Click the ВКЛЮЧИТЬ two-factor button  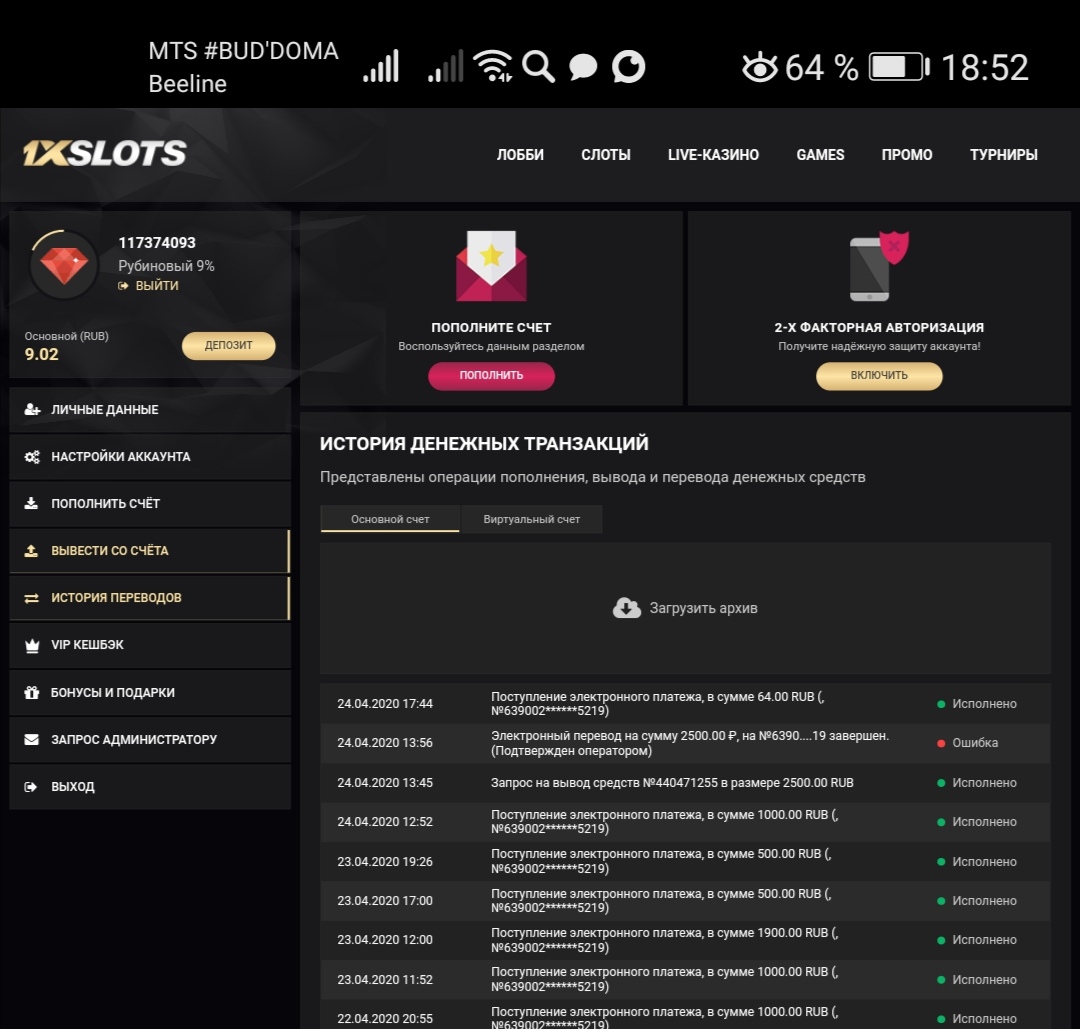pyautogui.click(x=879, y=375)
